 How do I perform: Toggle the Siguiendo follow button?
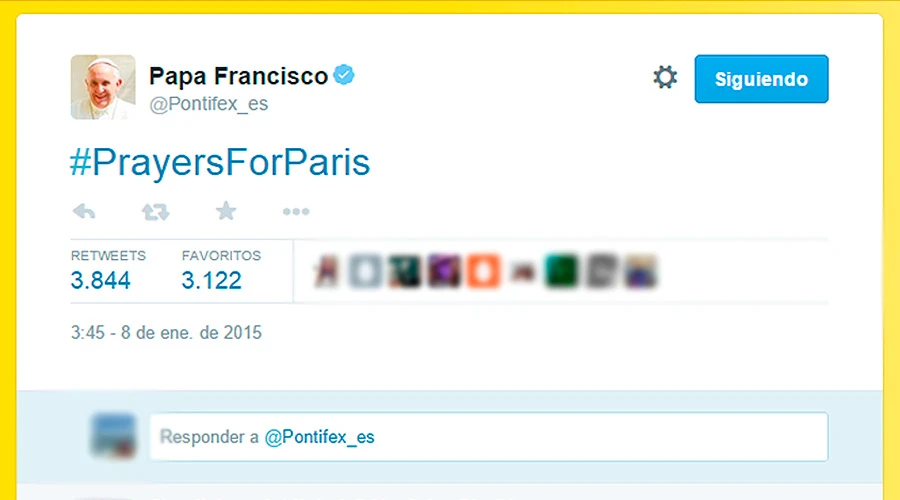click(x=761, y=79)
